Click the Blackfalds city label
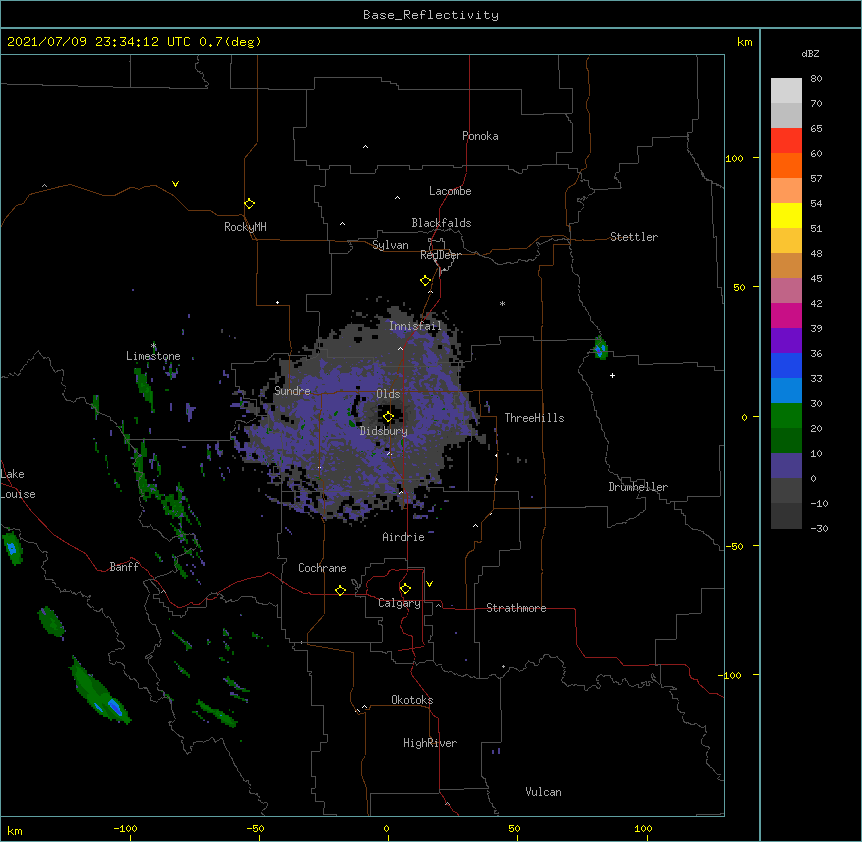 441,223
